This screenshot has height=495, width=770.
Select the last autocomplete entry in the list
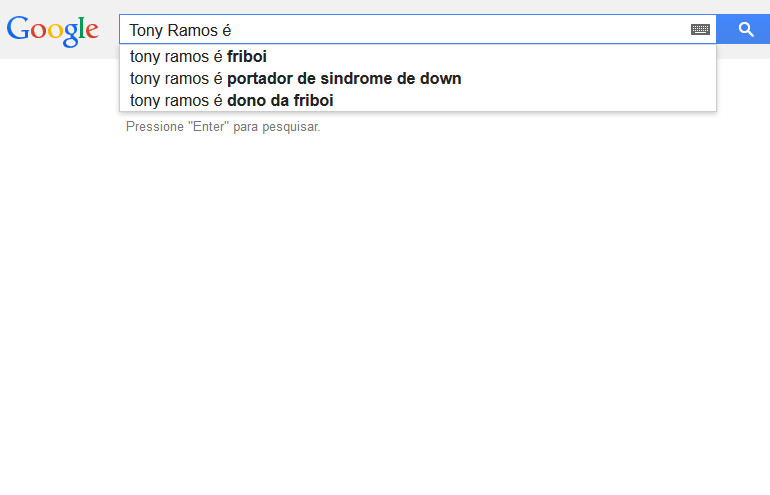(x=417, y=101)
